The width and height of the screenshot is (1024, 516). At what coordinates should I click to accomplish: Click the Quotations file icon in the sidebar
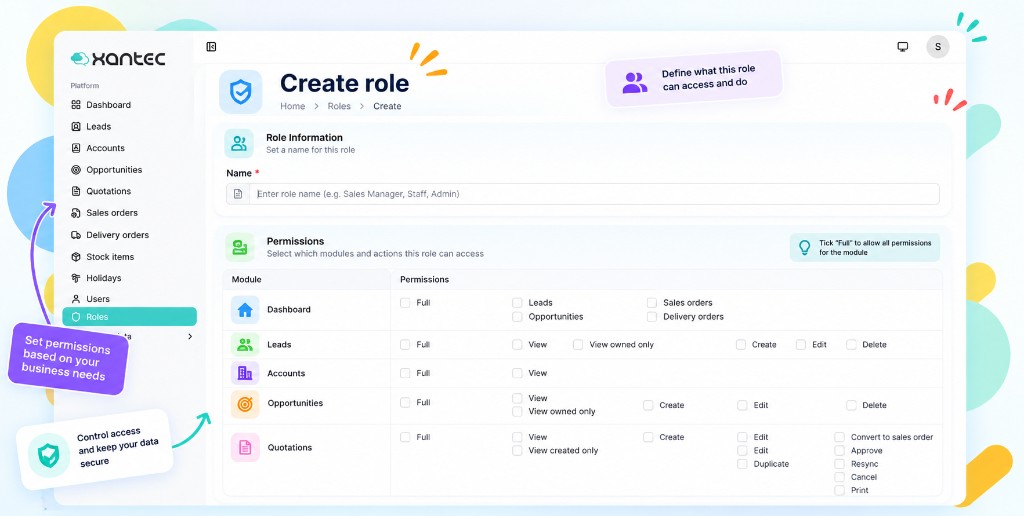click(x=76, y=191)
